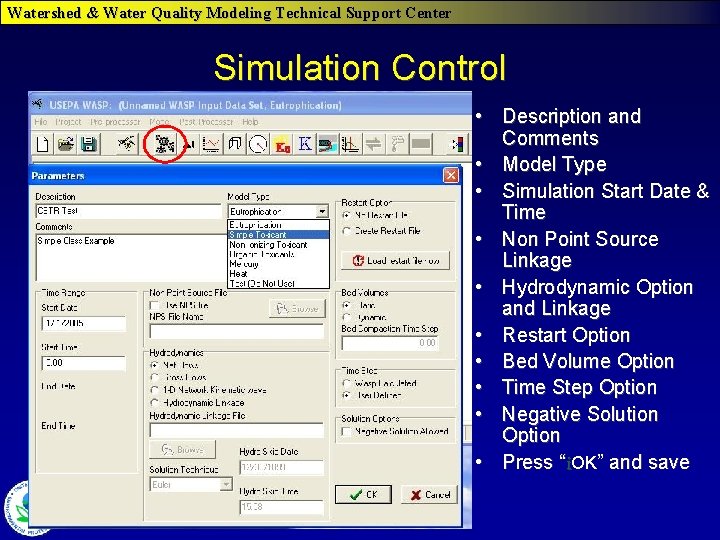720x540 pixels.
Task: Choose Eutrophication from the model list
Action: tap(279, 225)
